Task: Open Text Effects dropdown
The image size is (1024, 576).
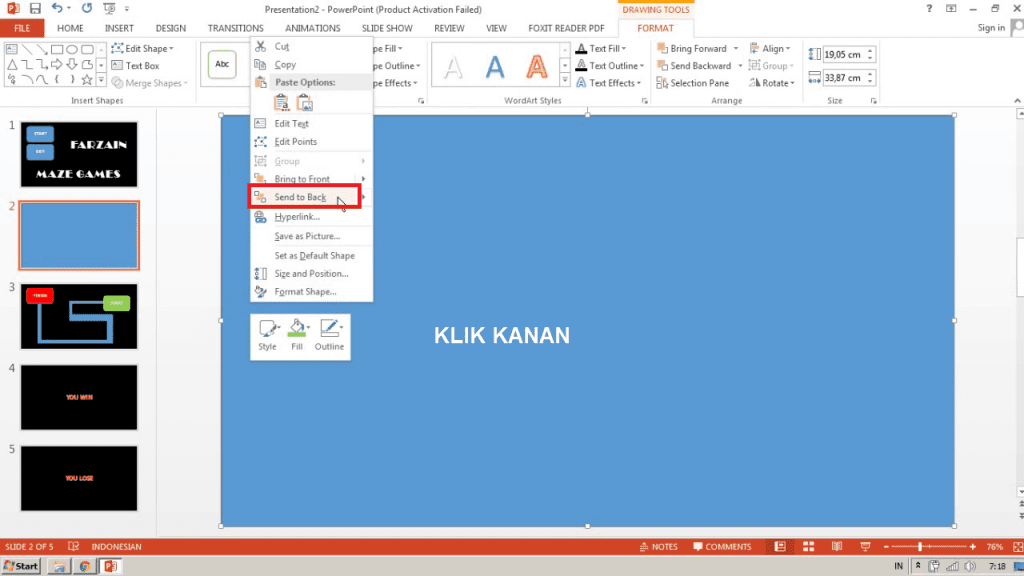Action: coord(608,83)
